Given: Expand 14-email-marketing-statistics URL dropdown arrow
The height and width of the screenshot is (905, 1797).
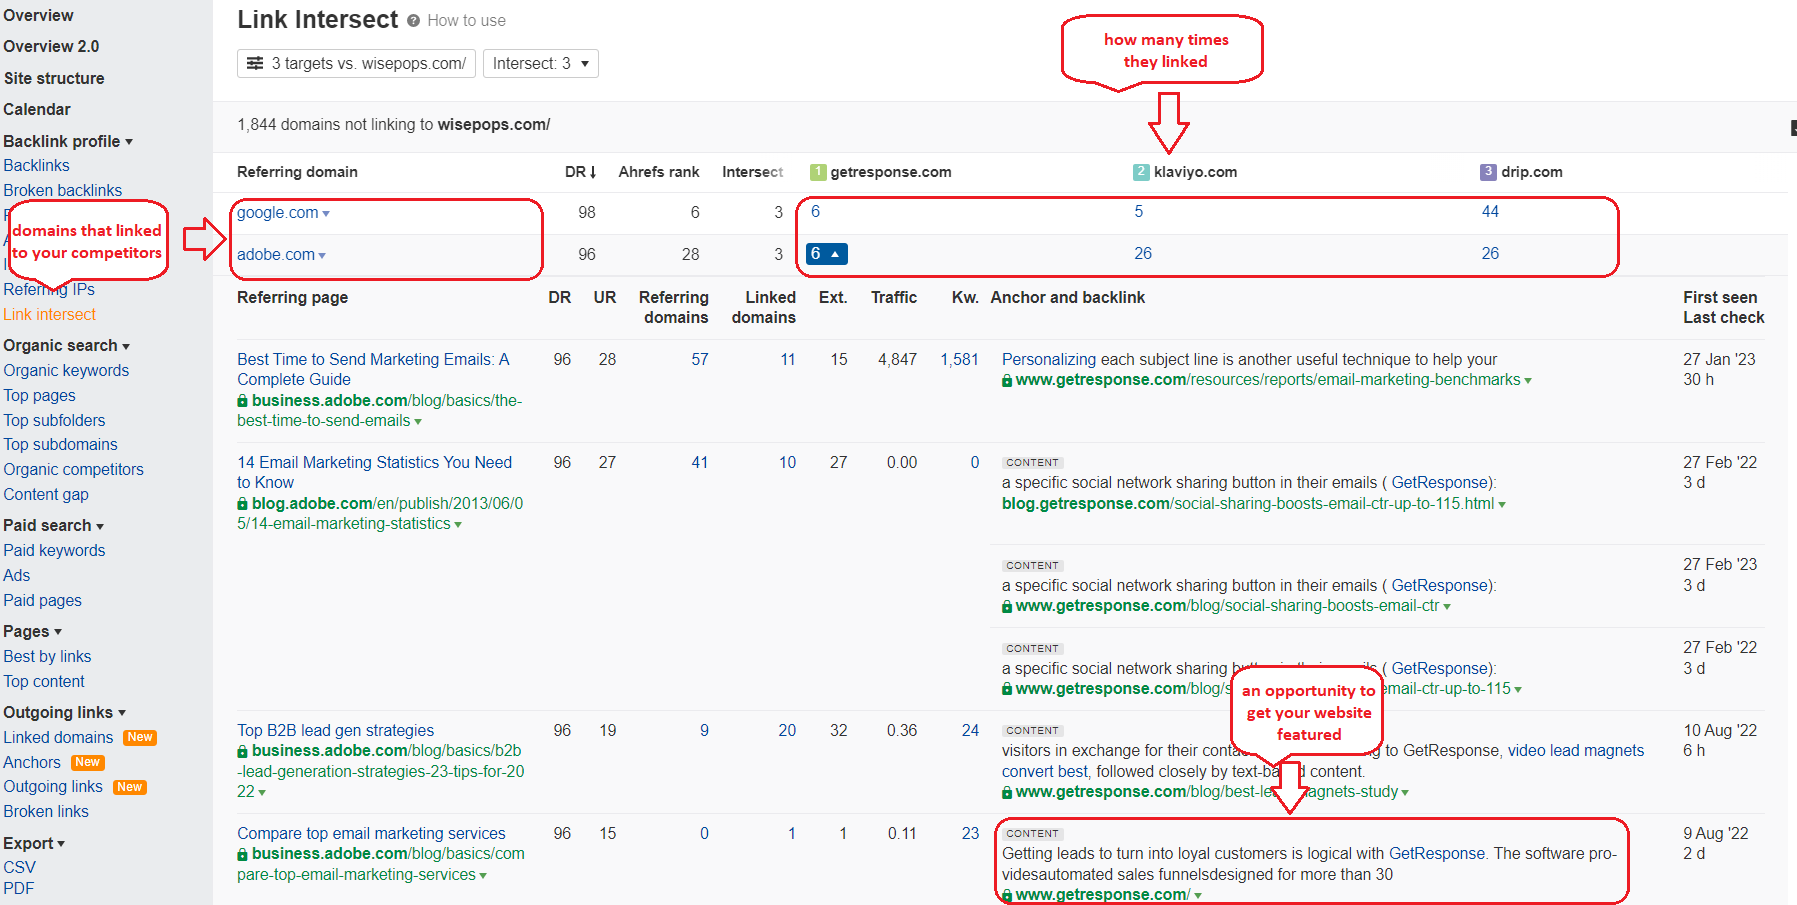Looking at the screenshot, I should tap(458, 525).
